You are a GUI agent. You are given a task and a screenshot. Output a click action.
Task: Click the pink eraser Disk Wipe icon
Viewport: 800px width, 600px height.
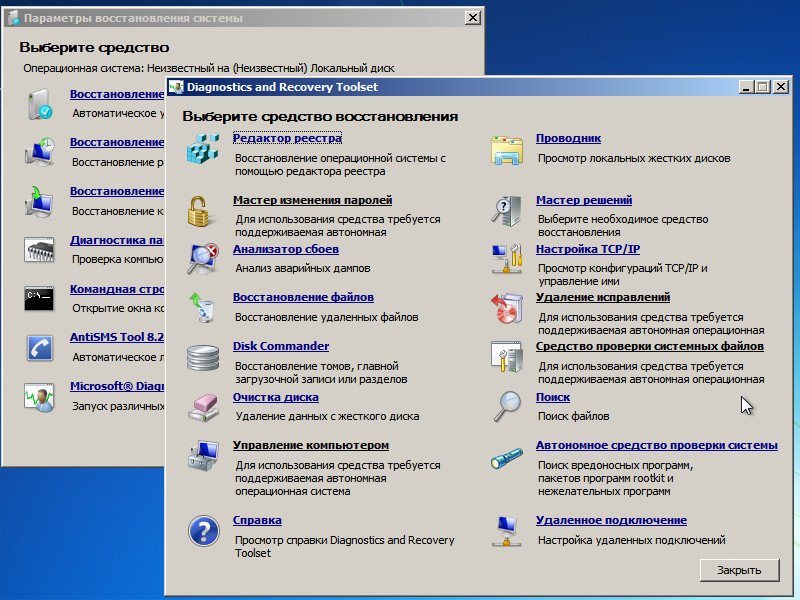pos(203,406)
